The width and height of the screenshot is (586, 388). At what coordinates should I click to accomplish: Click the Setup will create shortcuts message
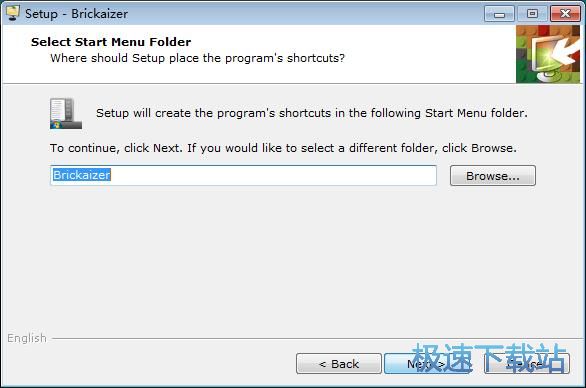point(312,113)
